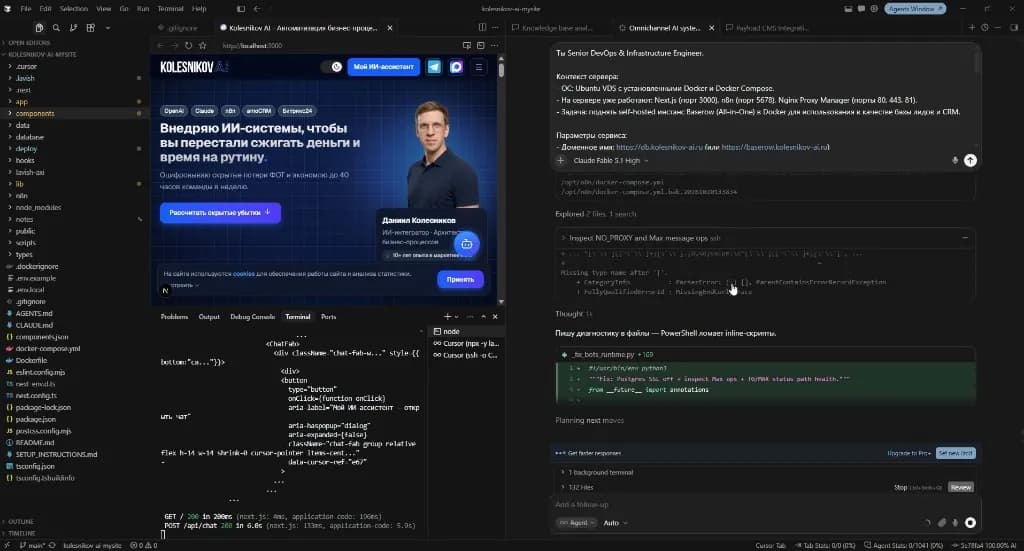Open the Terminal menu
Screen dimensions: 1024x551
click(170, 9)
